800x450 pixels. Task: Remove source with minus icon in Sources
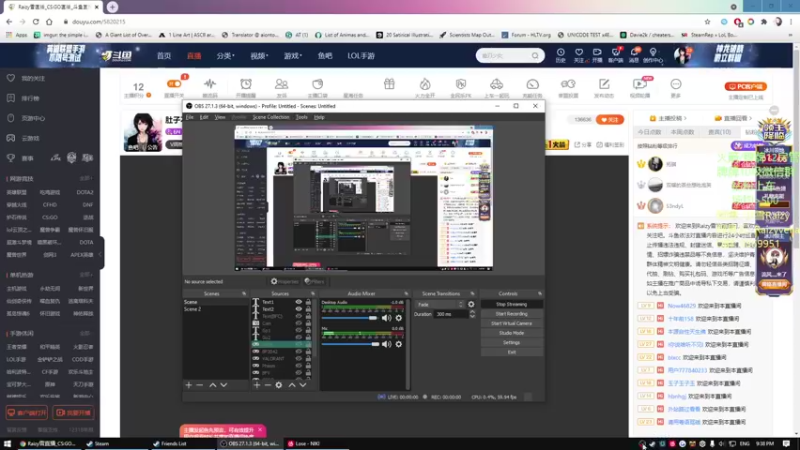pos(267,385)
